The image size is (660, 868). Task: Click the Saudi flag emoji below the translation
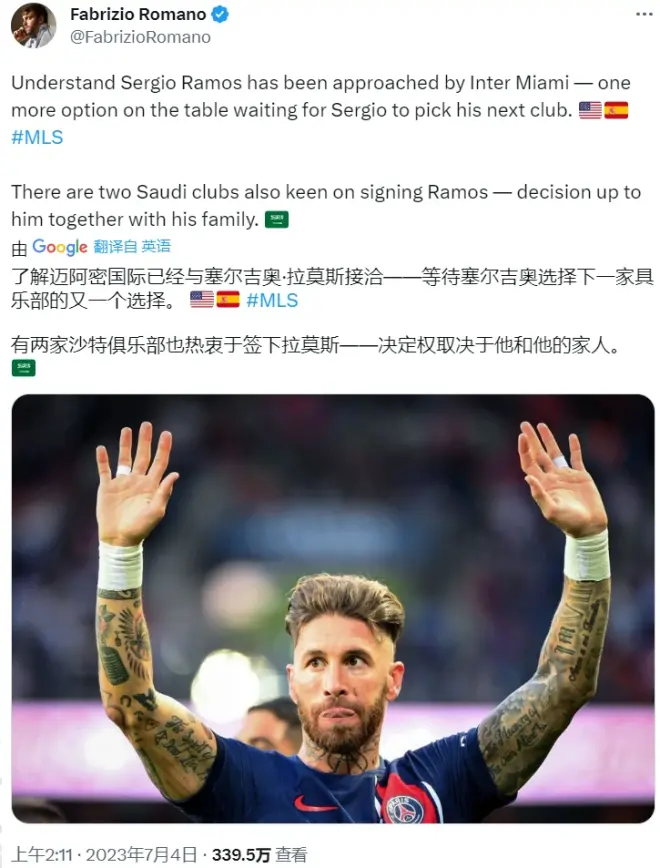(24, 368)
